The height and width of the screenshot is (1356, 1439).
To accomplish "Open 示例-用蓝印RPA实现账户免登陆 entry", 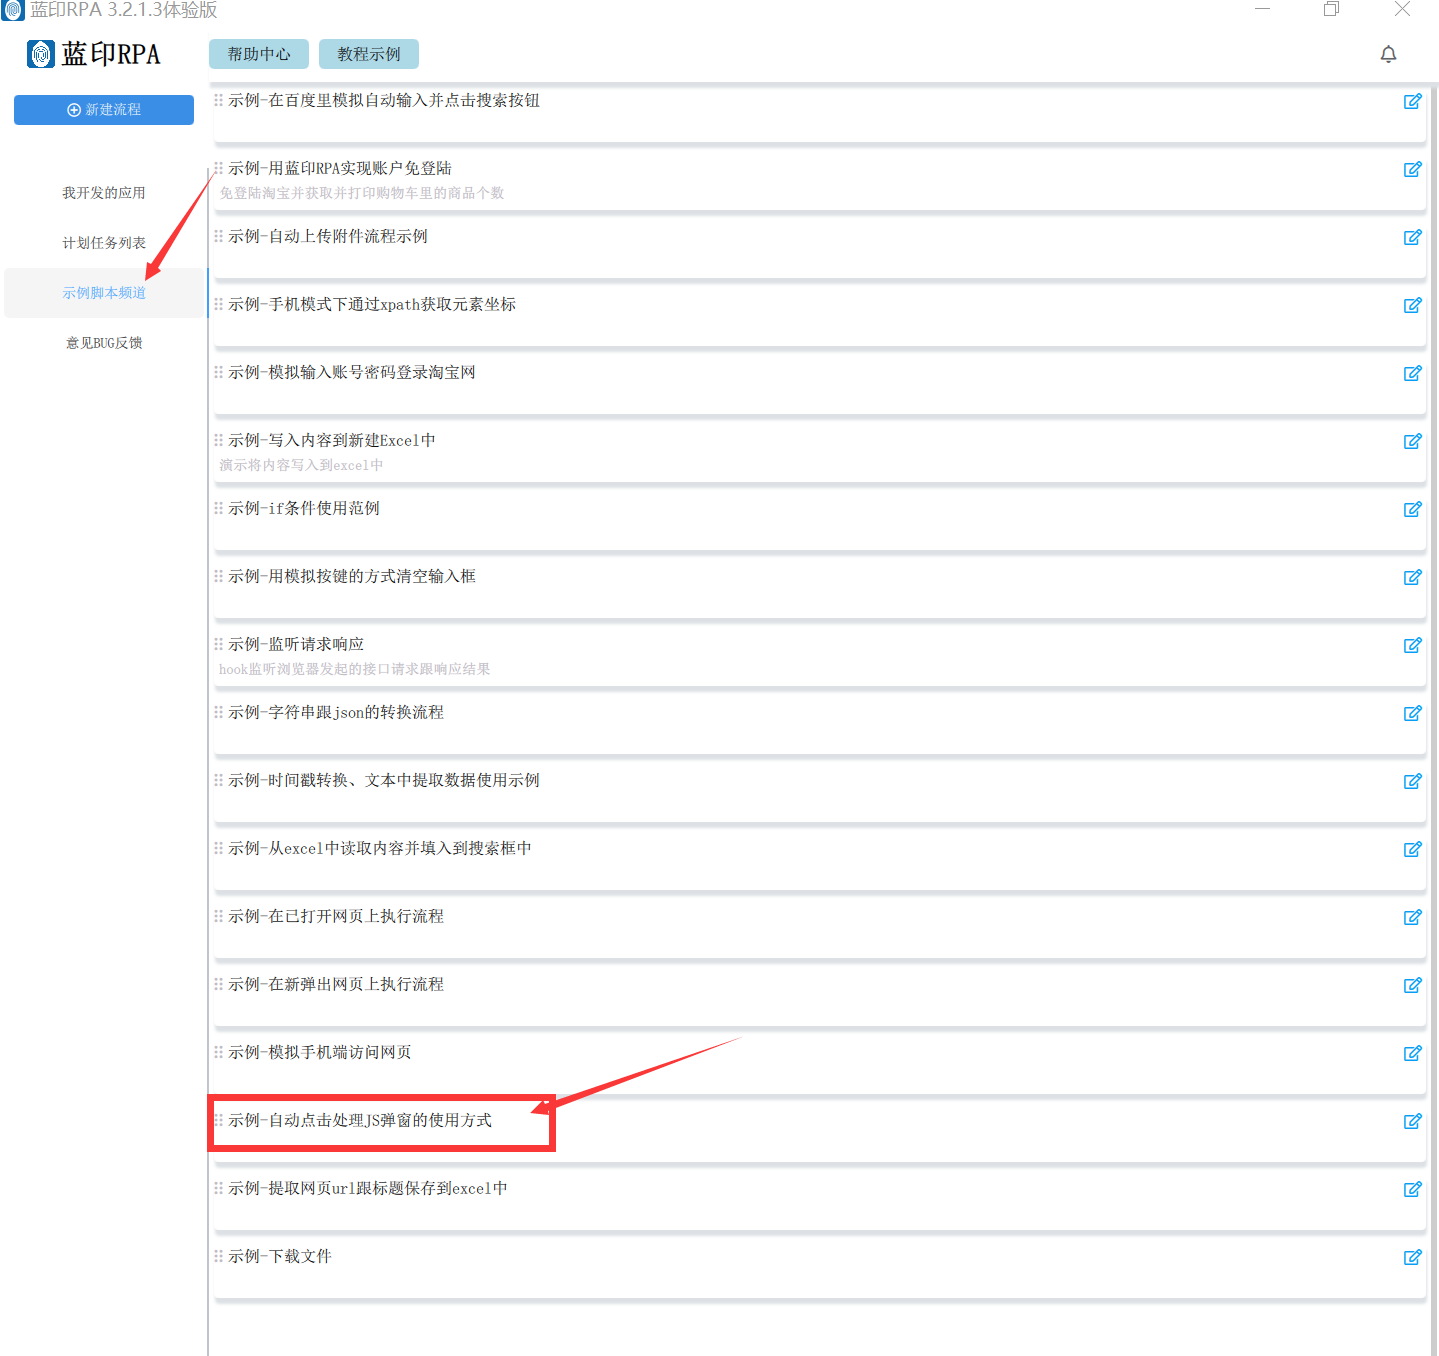I will click(340, 168).
